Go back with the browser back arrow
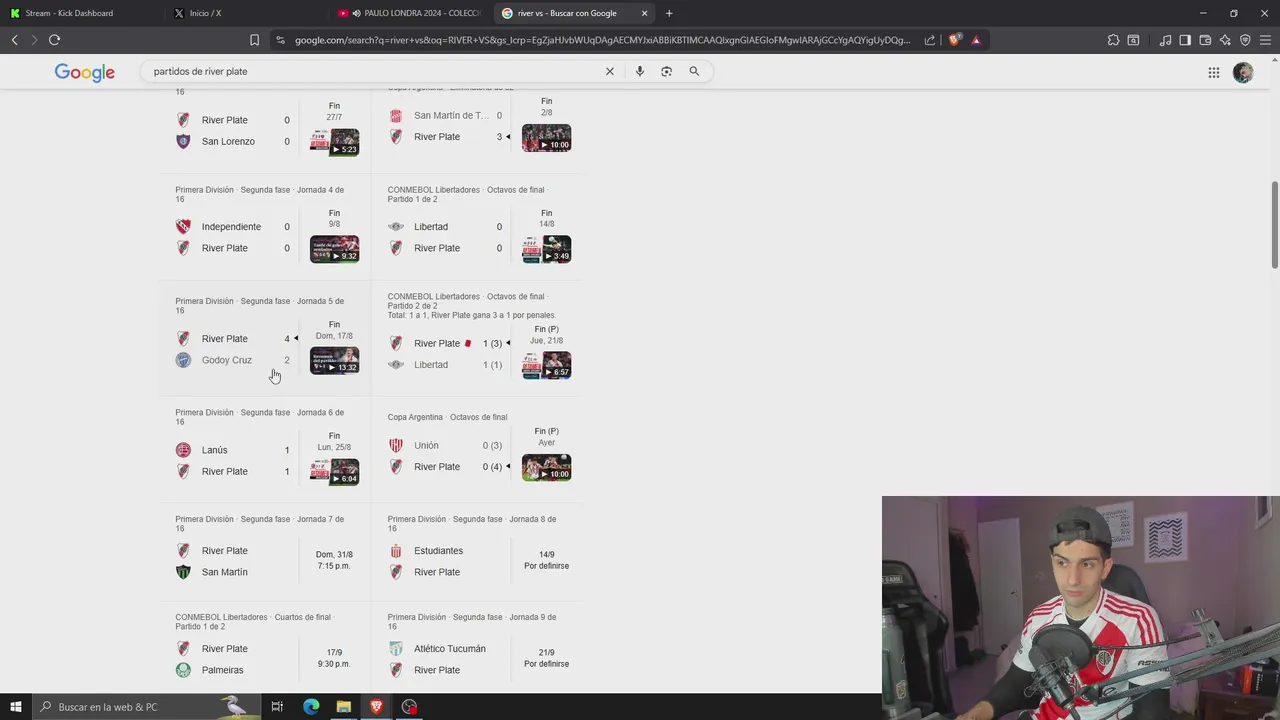 pyautogui.click(x=14, y=40)
